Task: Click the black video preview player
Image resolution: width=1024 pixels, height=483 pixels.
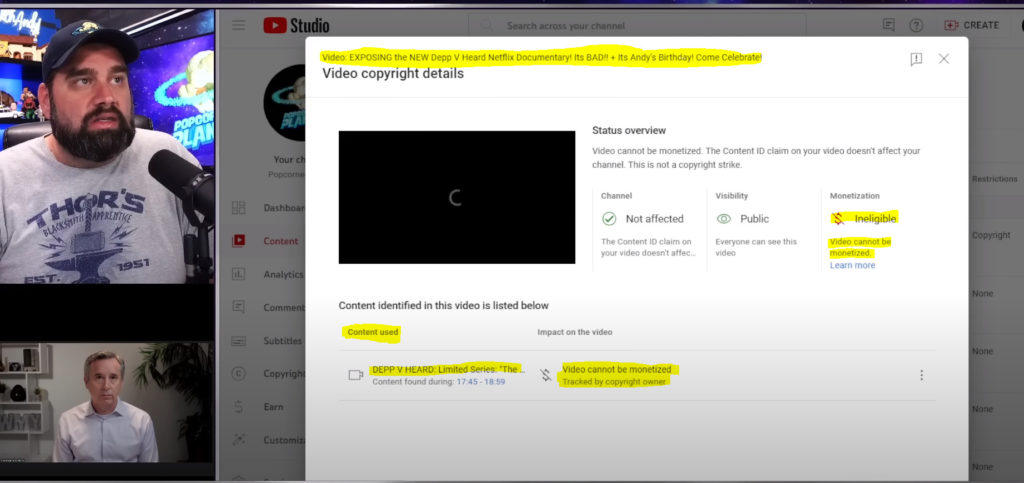Action: click(456, 197)
